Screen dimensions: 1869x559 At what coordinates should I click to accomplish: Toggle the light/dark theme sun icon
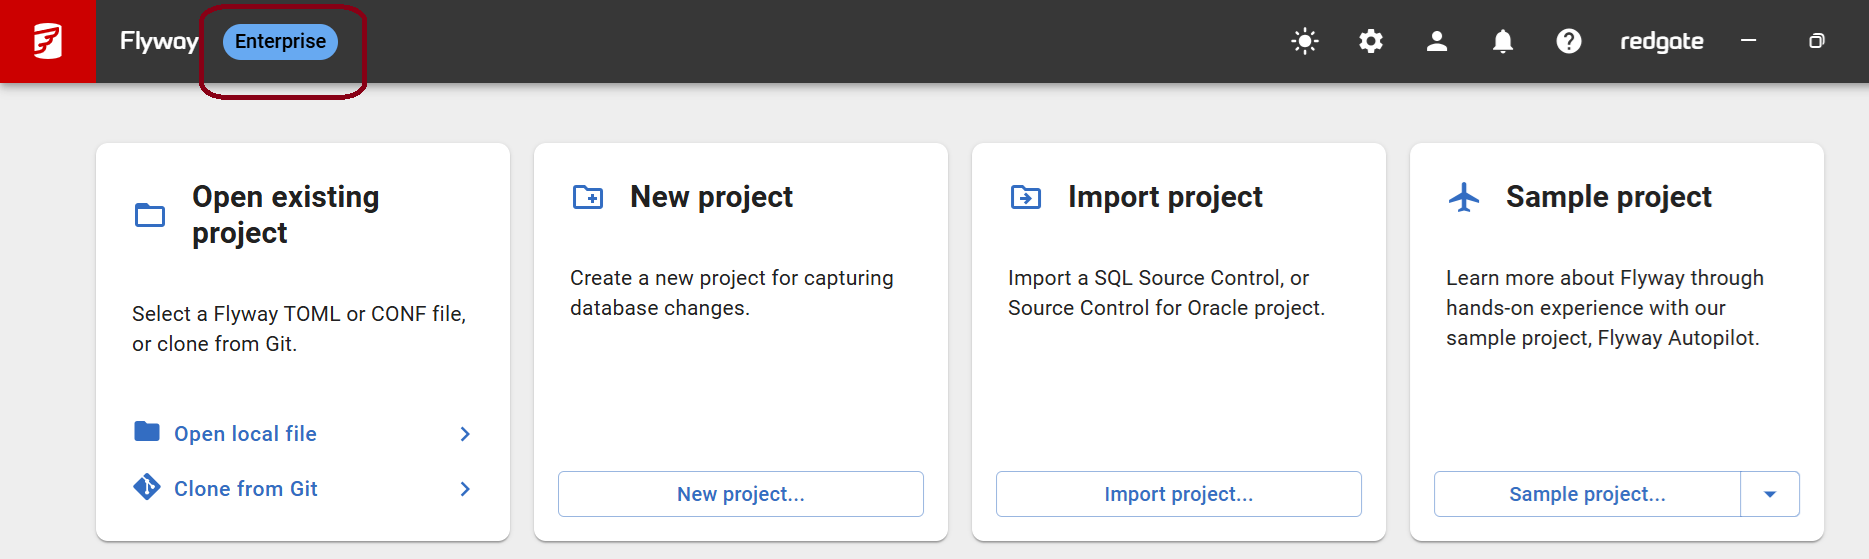click(1305, 41)
